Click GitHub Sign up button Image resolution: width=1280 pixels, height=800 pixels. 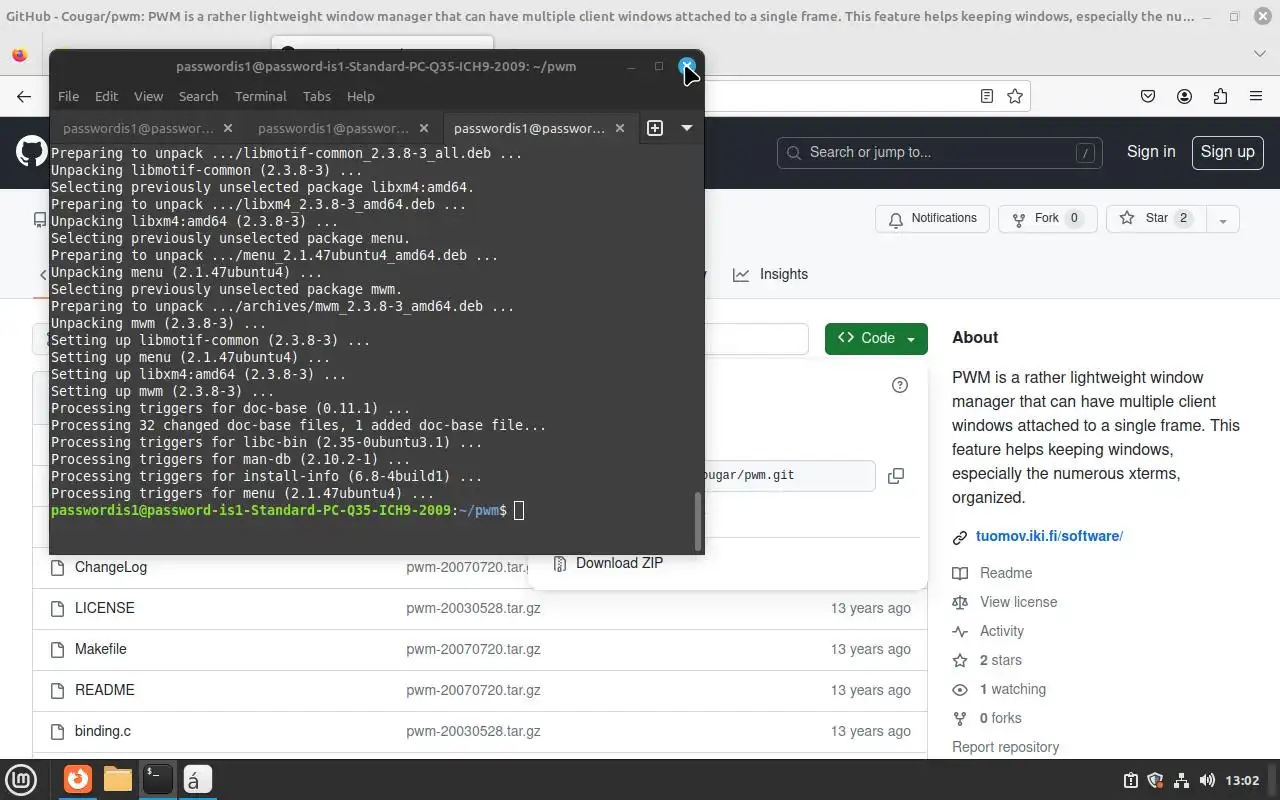(1227, 152)
